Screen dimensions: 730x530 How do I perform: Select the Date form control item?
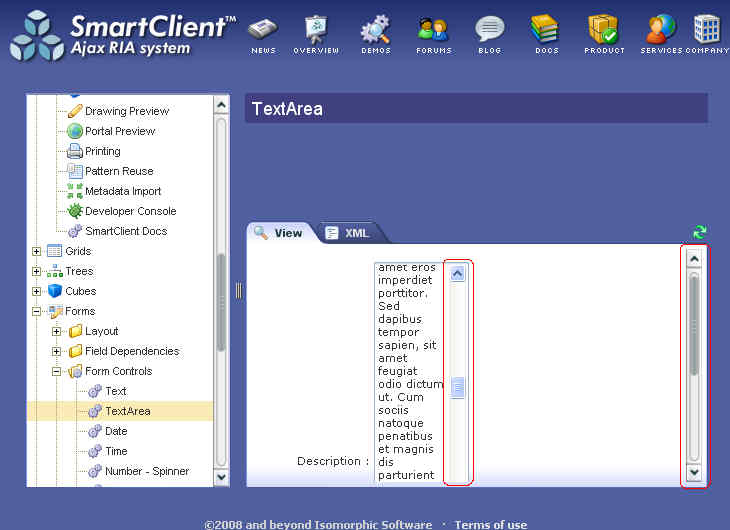116,431
